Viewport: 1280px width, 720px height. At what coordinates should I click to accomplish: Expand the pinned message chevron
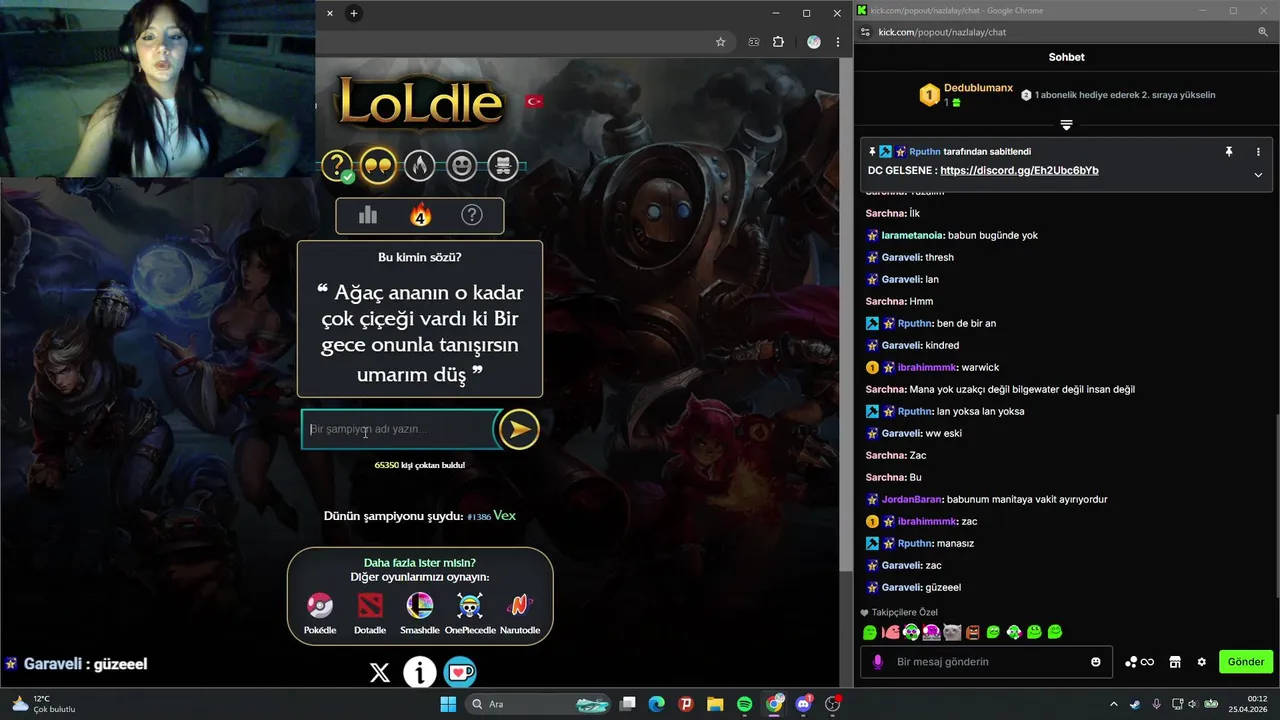(1258, 174)
